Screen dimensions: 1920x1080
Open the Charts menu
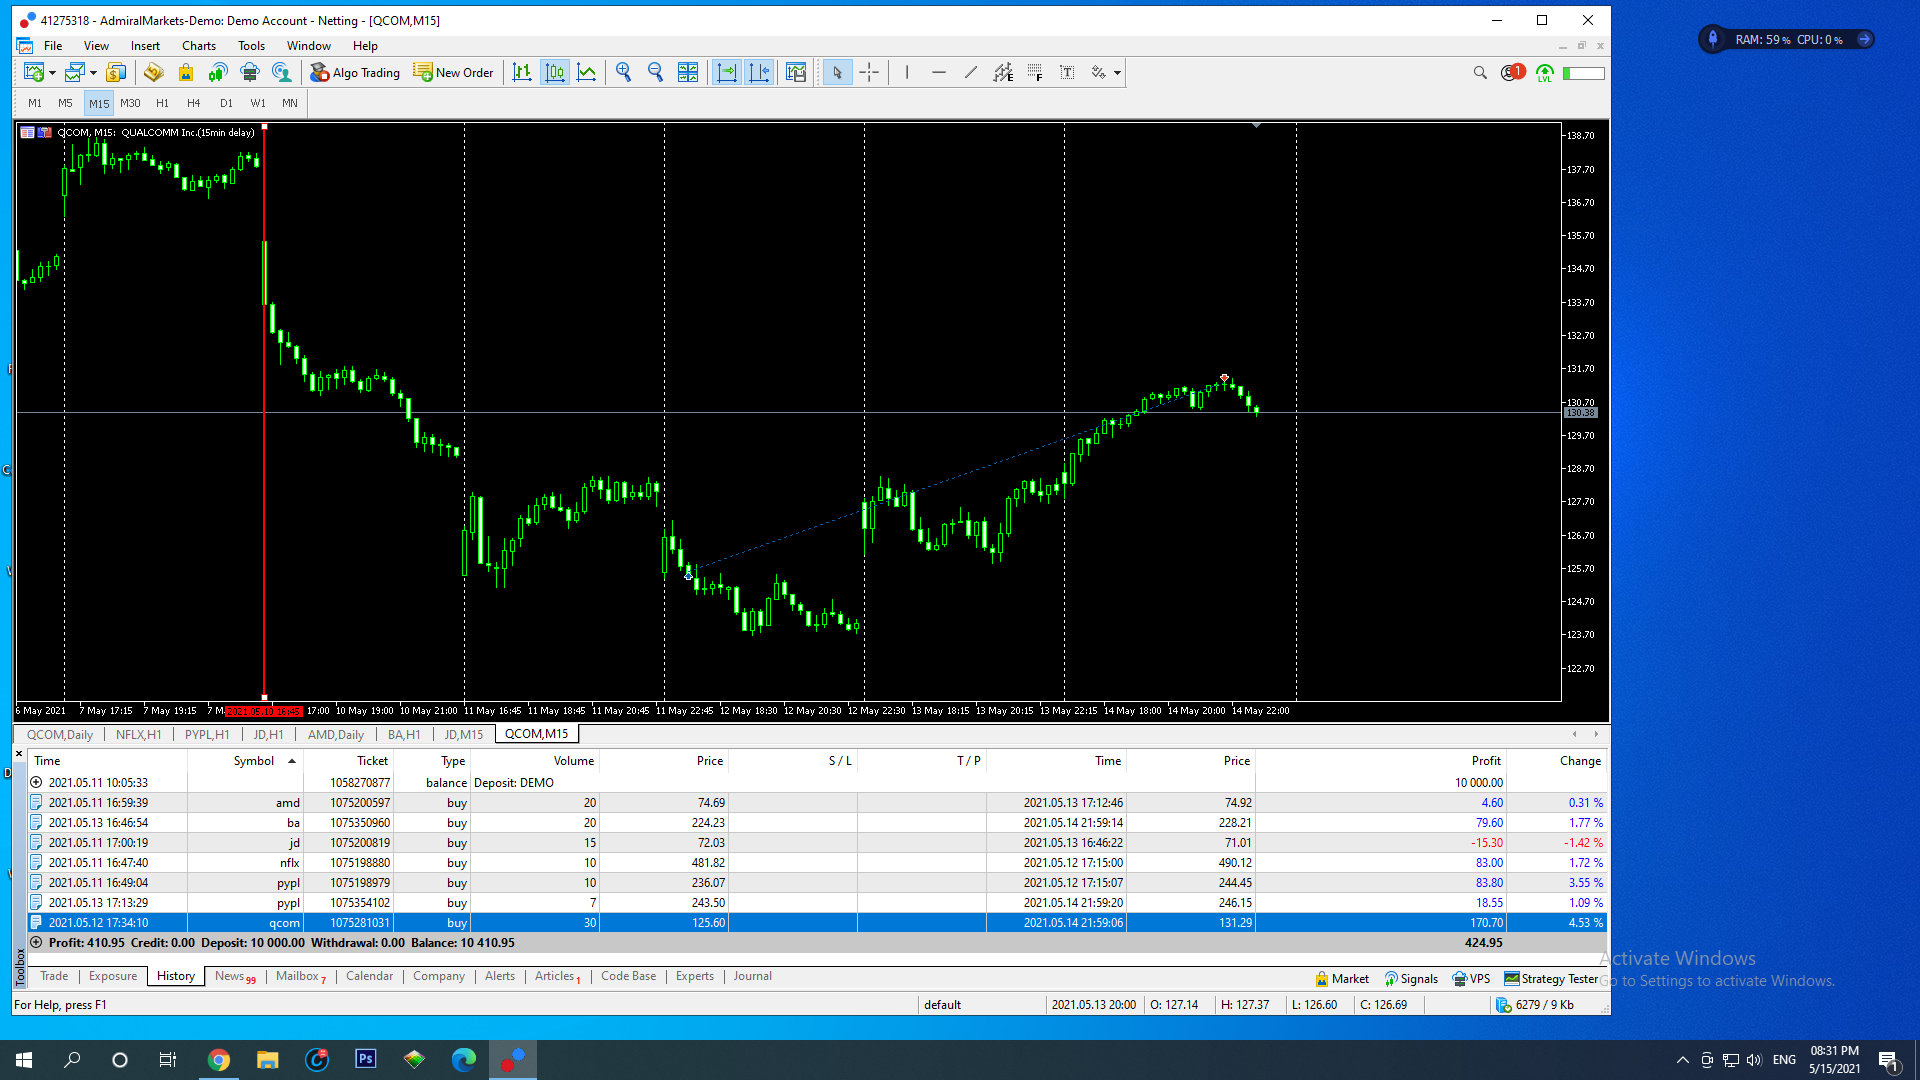coord(198,46)
